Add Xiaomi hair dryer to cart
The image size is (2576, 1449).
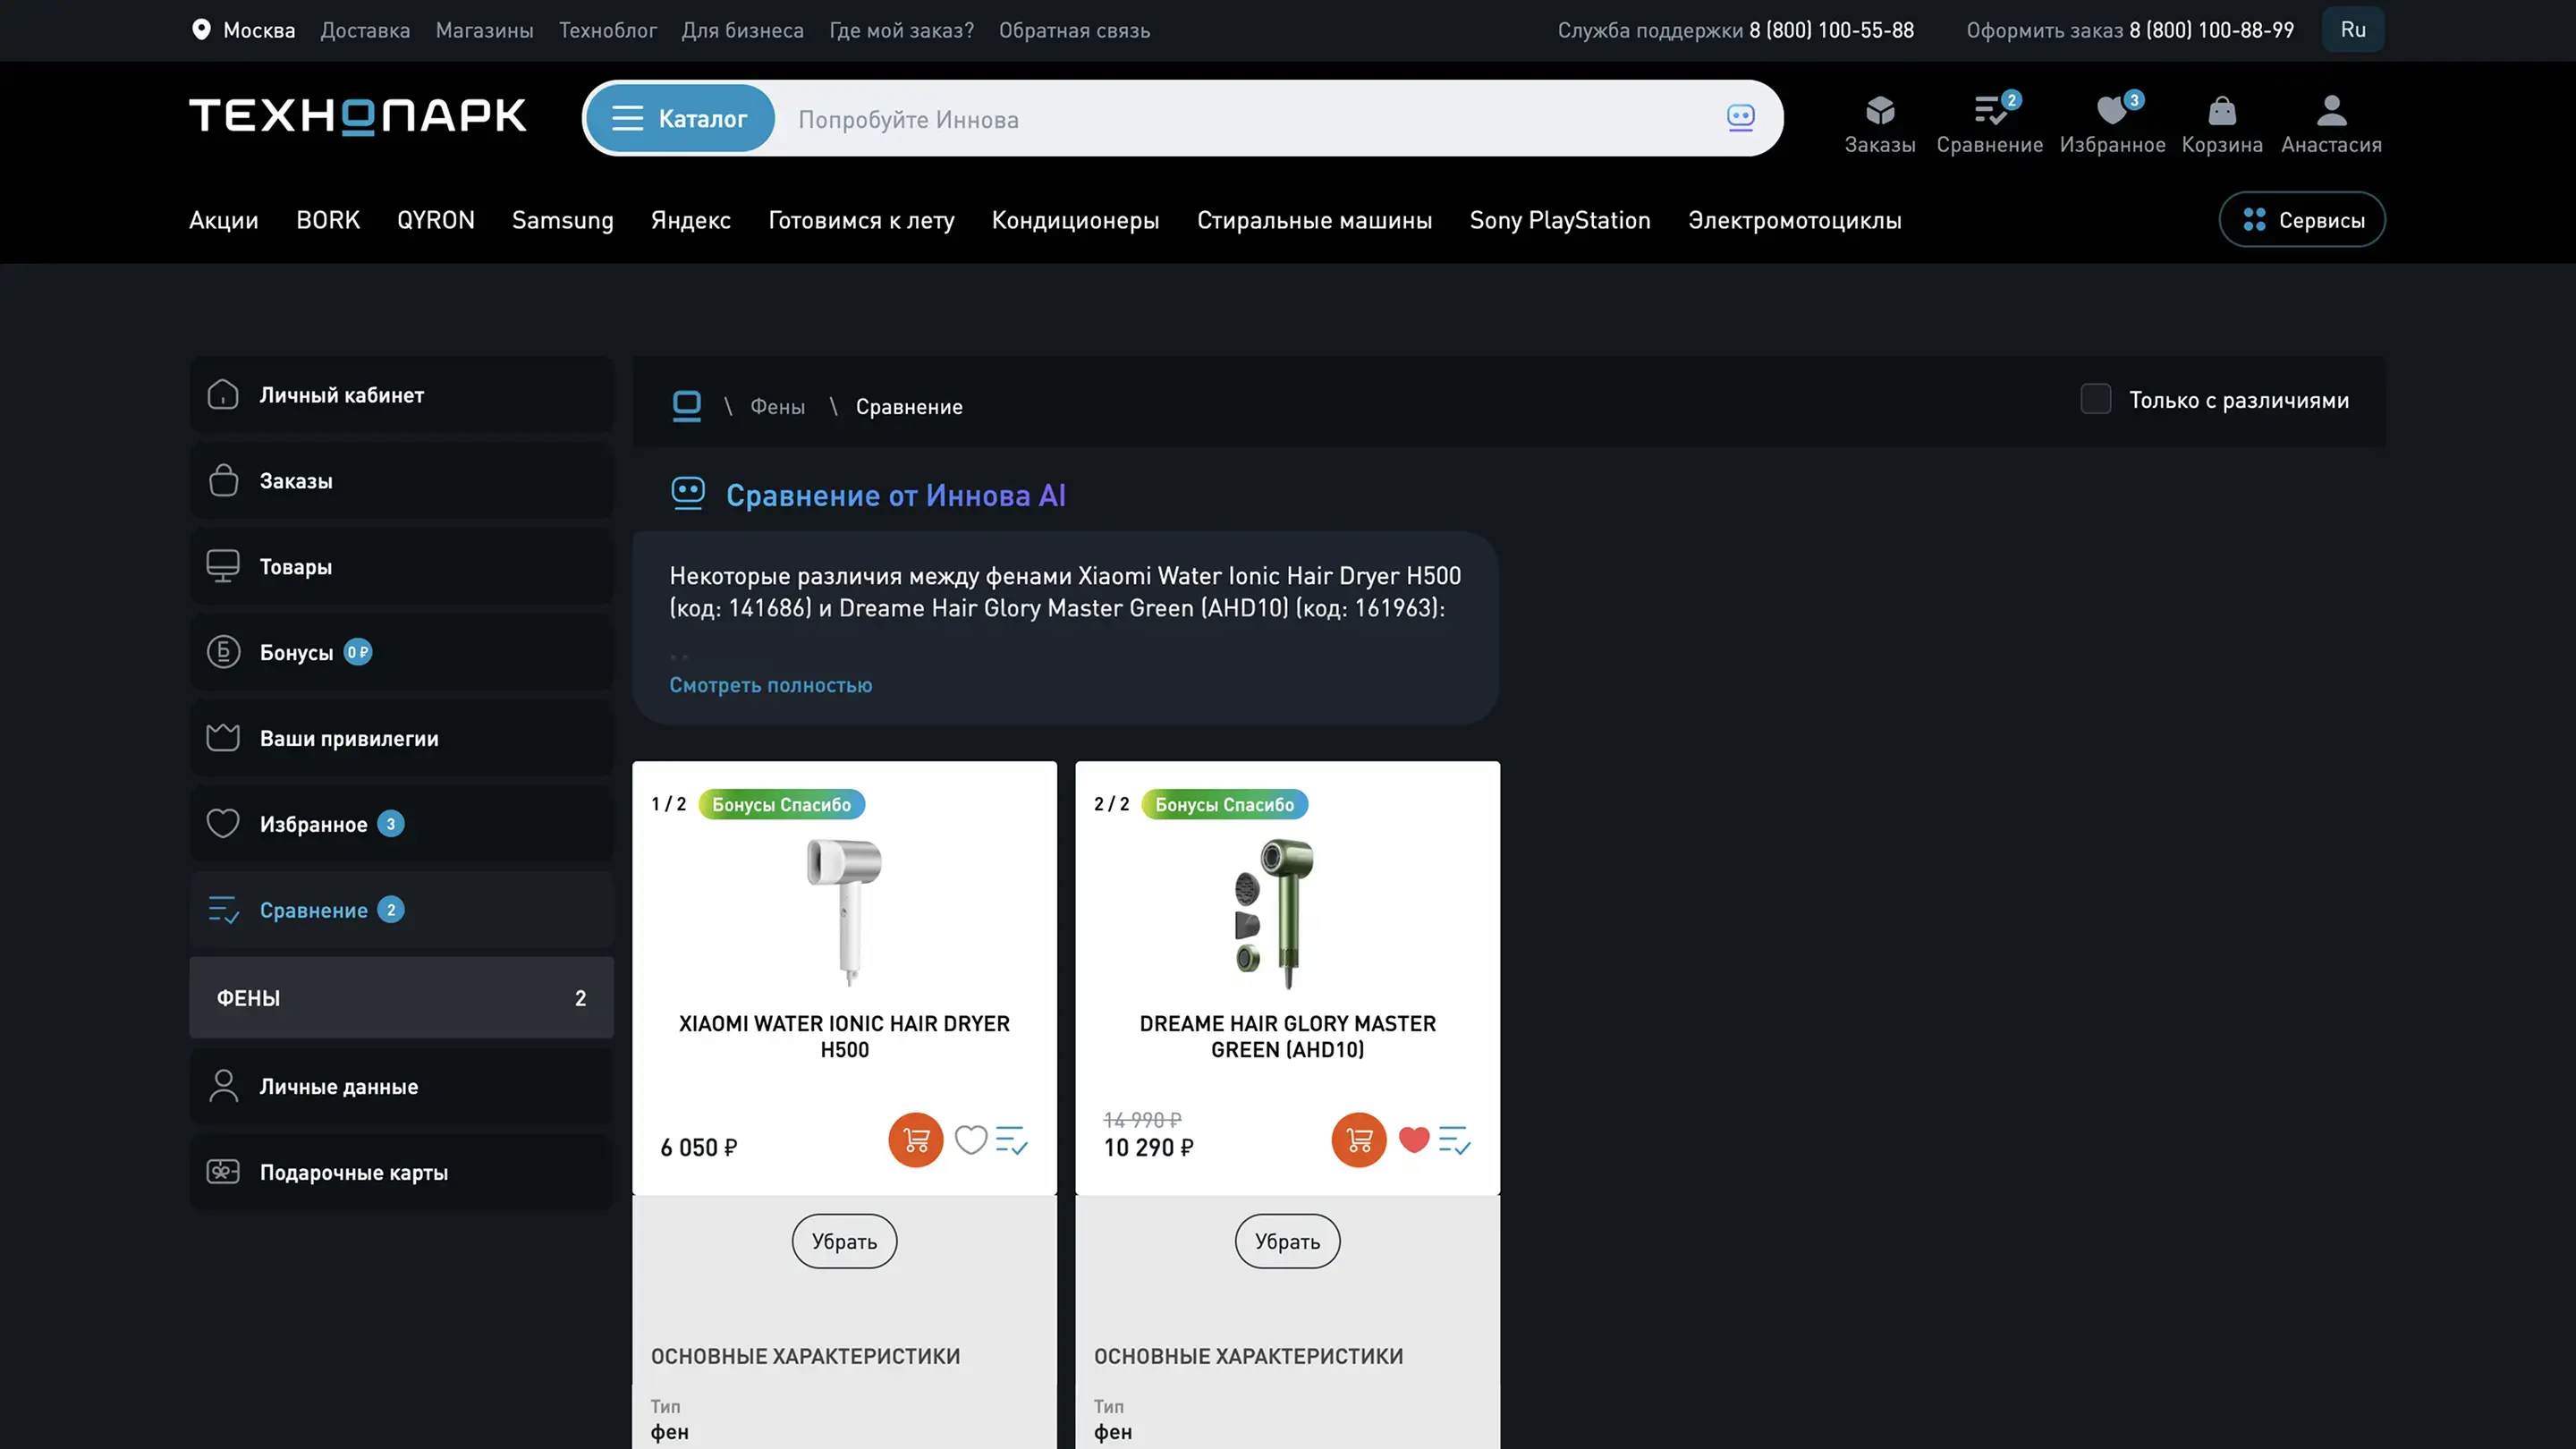[x=915, y=1140]
